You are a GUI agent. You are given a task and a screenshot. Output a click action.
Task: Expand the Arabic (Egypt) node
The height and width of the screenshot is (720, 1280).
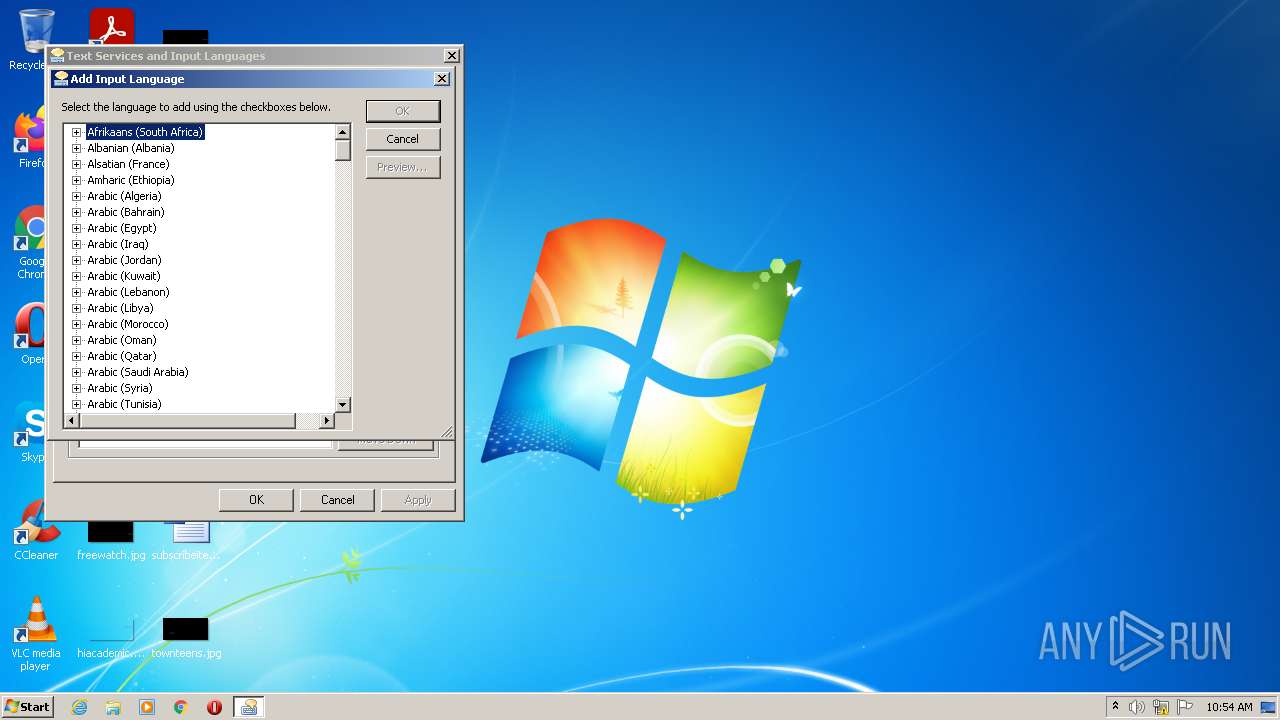click(76, 228)
